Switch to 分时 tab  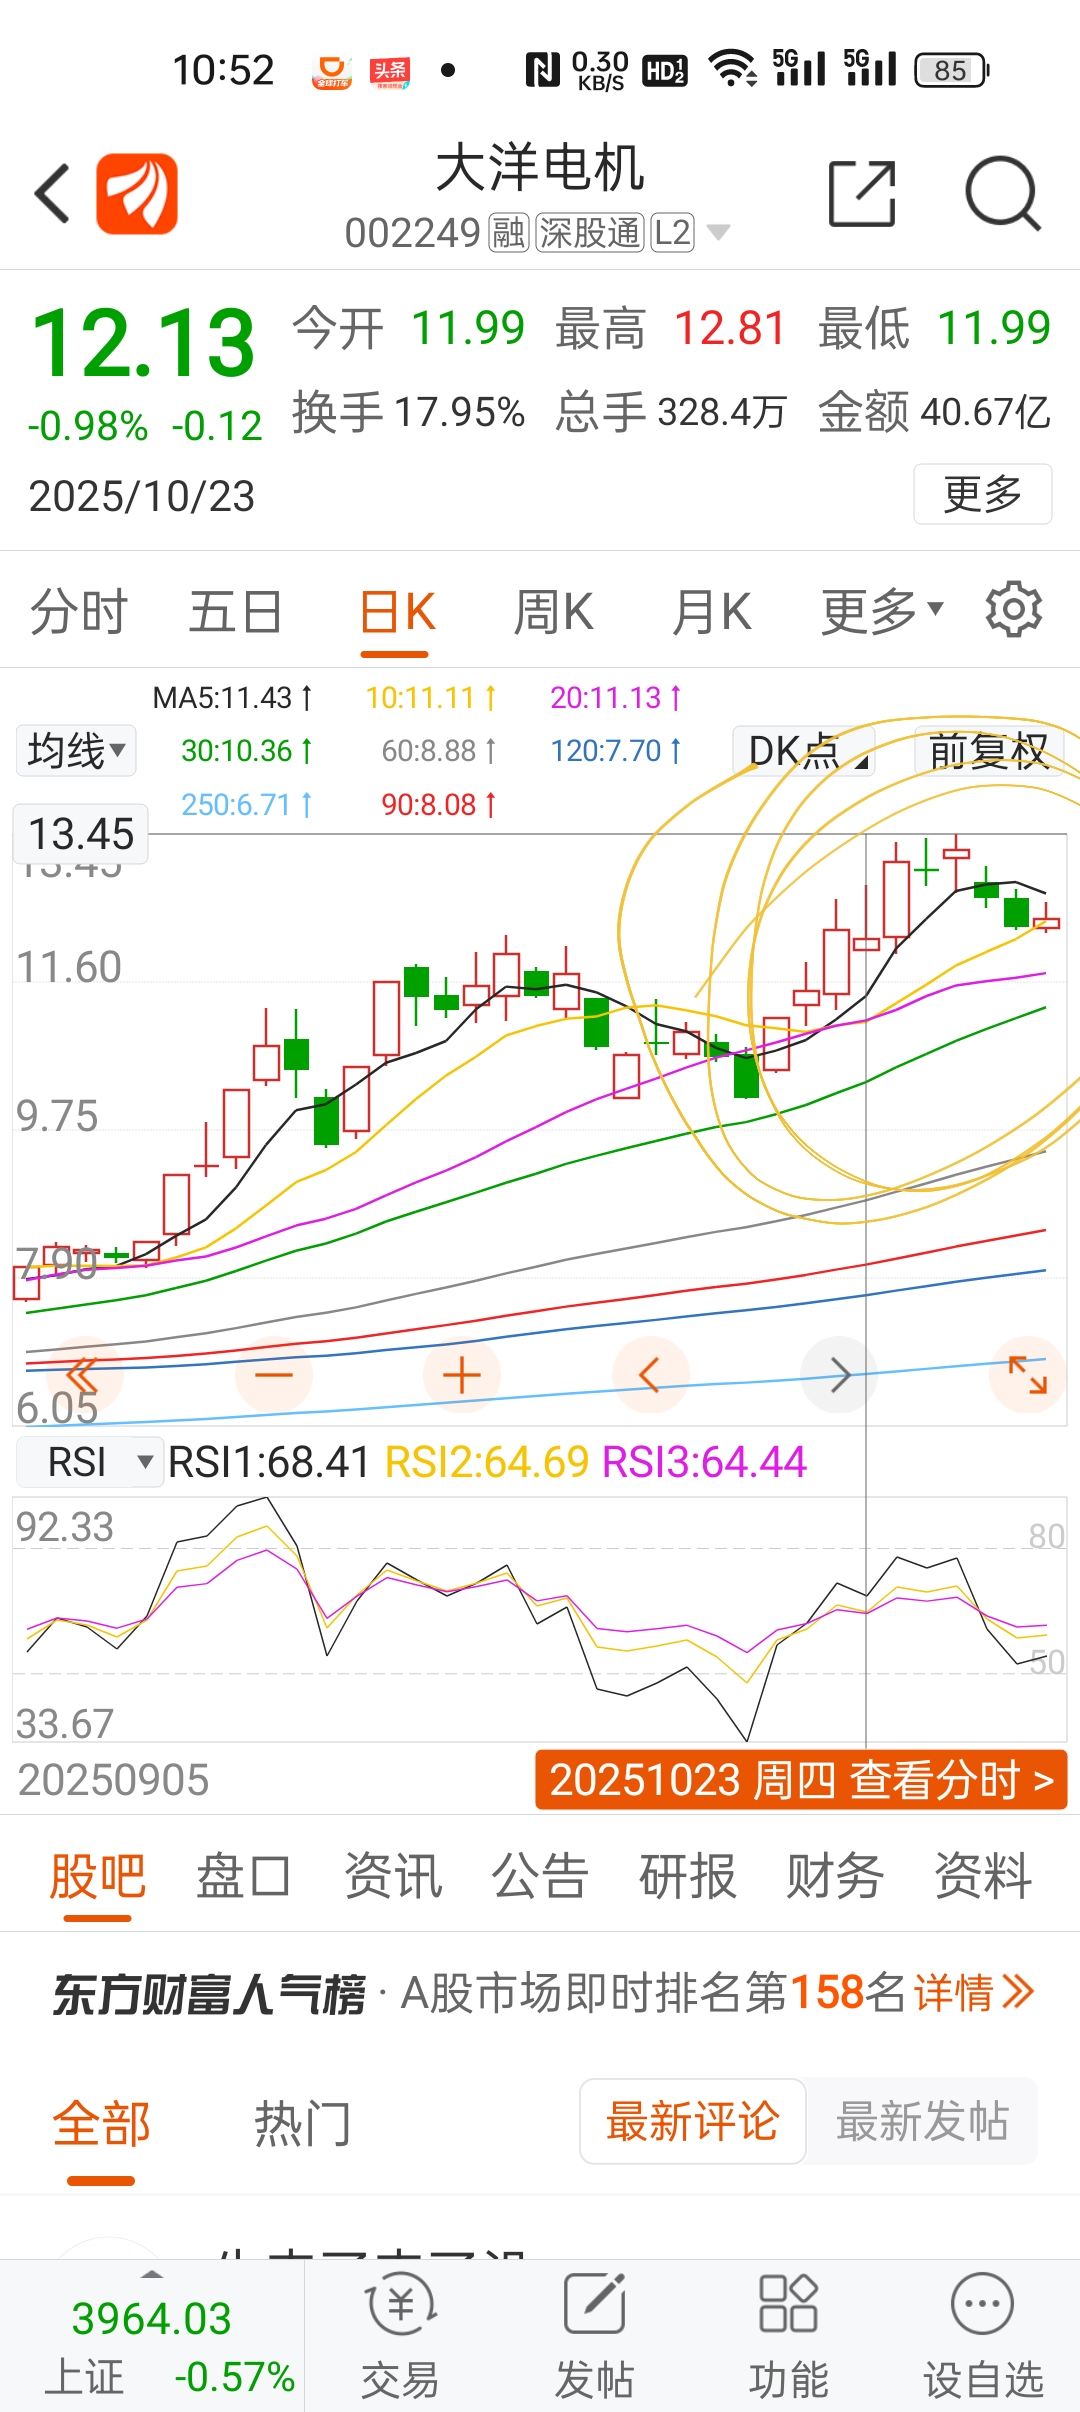(79, 611)
